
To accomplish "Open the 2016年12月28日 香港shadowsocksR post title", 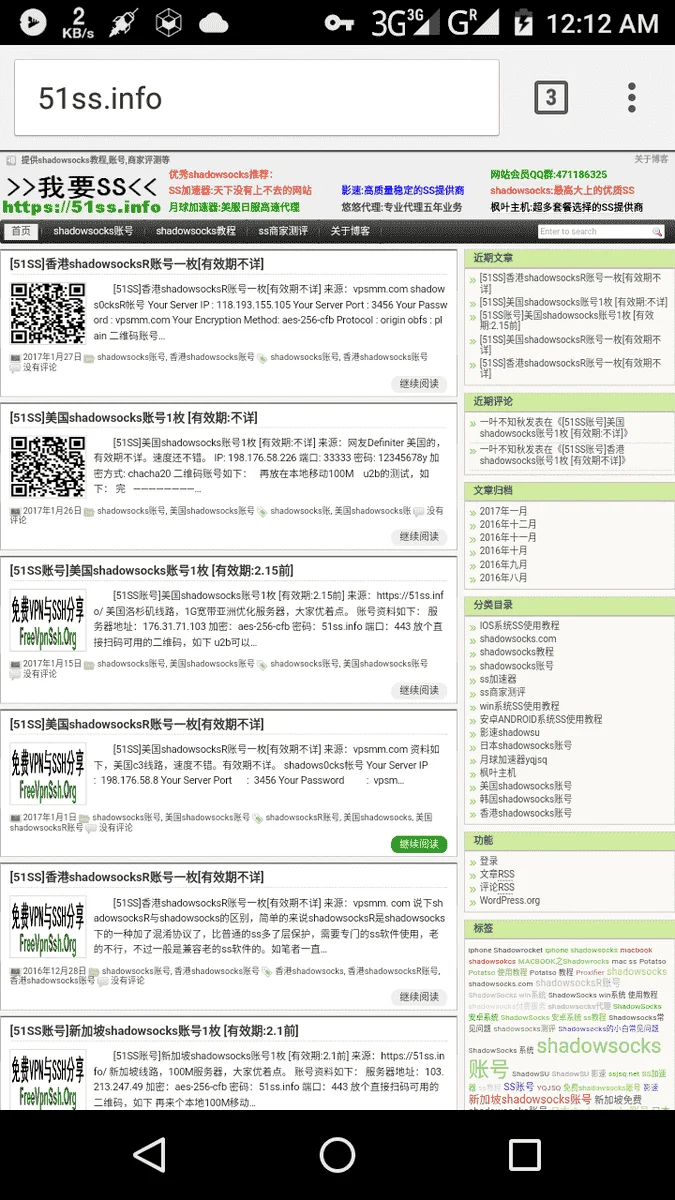I will point(137,877).
